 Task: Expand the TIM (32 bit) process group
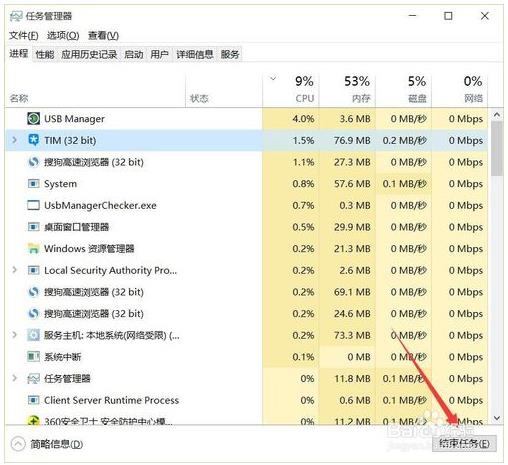point(14,140)
